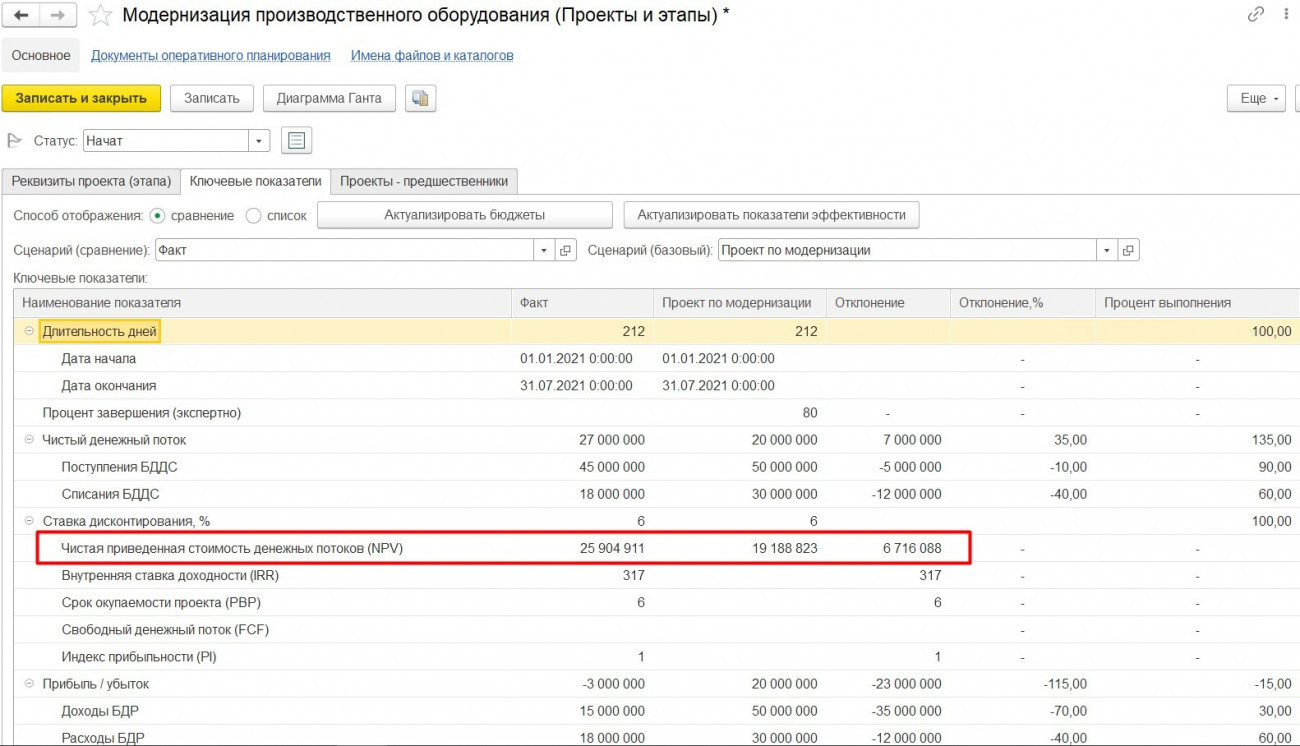Select Внутренняя ставка доходности (IRR) row
This screenshot has width=1300, height=746.
[657, 575]
